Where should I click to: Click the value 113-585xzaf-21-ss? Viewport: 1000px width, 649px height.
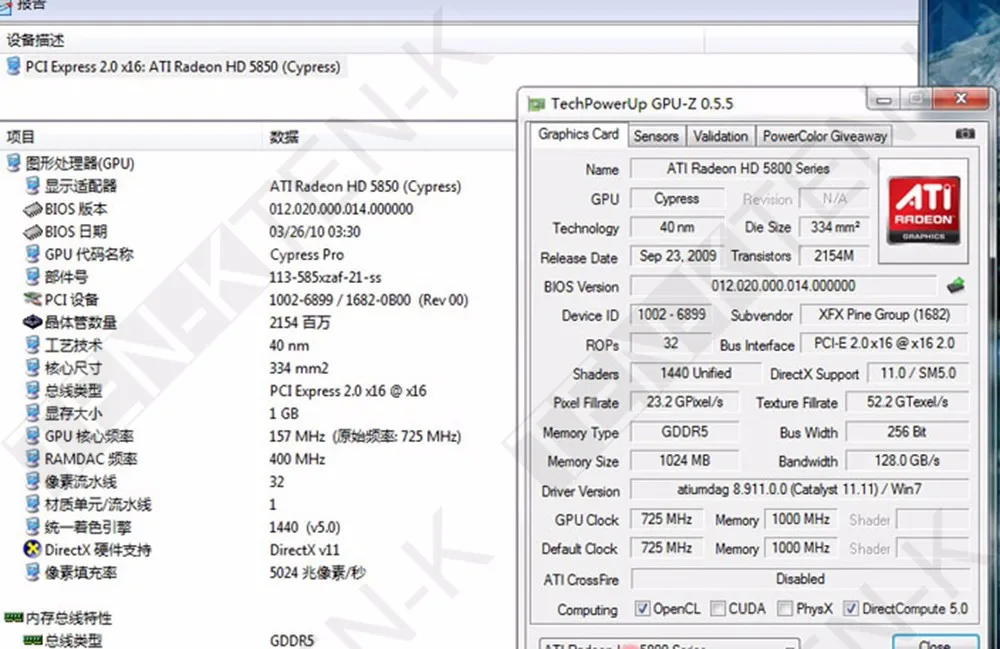(x=325, y=277)
